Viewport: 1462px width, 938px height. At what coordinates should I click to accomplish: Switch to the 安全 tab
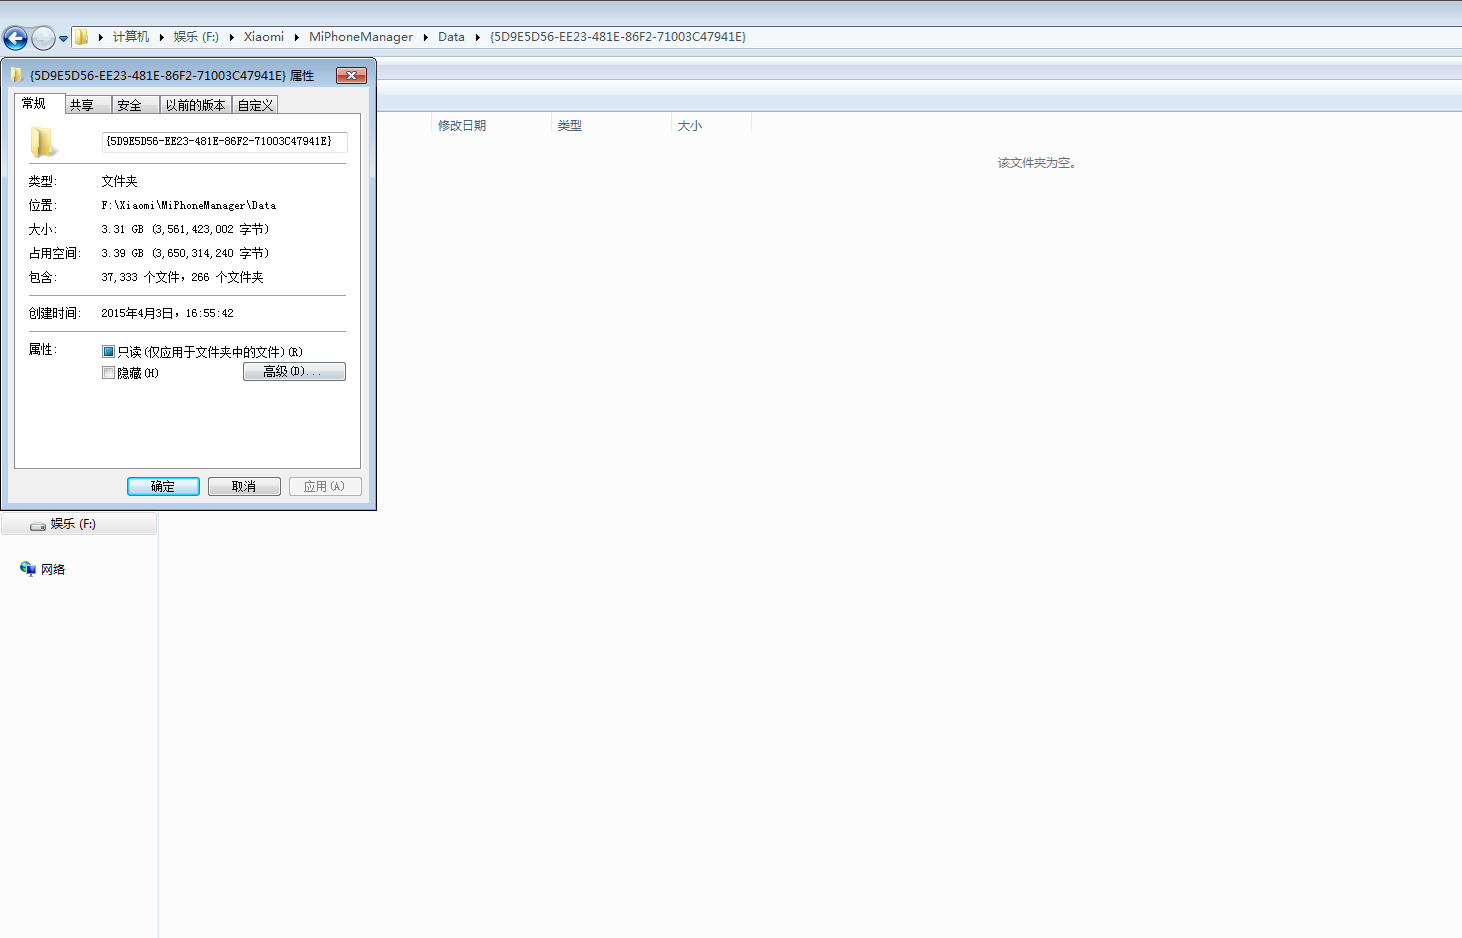point(135,105)
